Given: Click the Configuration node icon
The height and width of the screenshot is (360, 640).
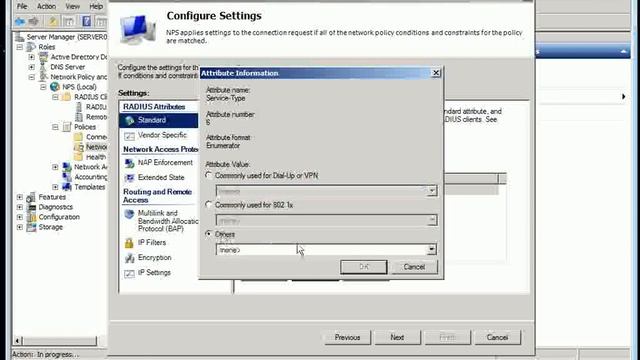Looking at the screenshot, I should 31,217.
